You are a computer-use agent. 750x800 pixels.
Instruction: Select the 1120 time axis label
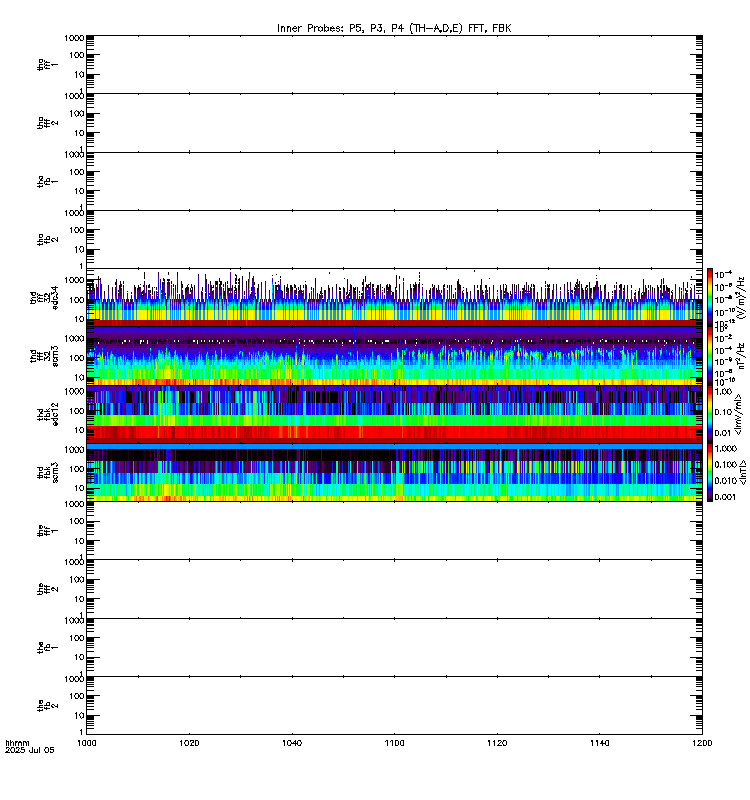click(x=497, y=743)
